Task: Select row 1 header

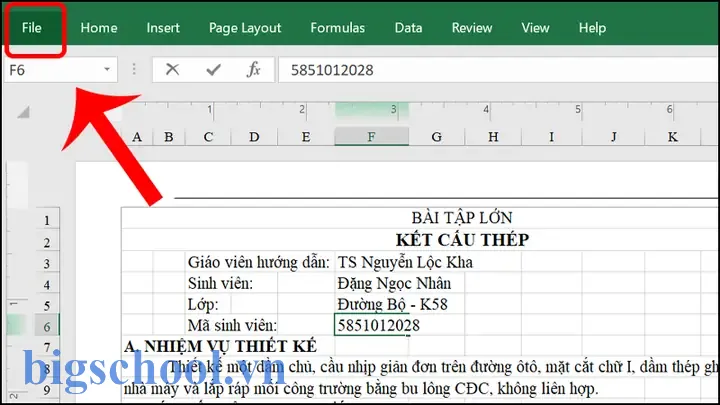Action: point(47,220)
